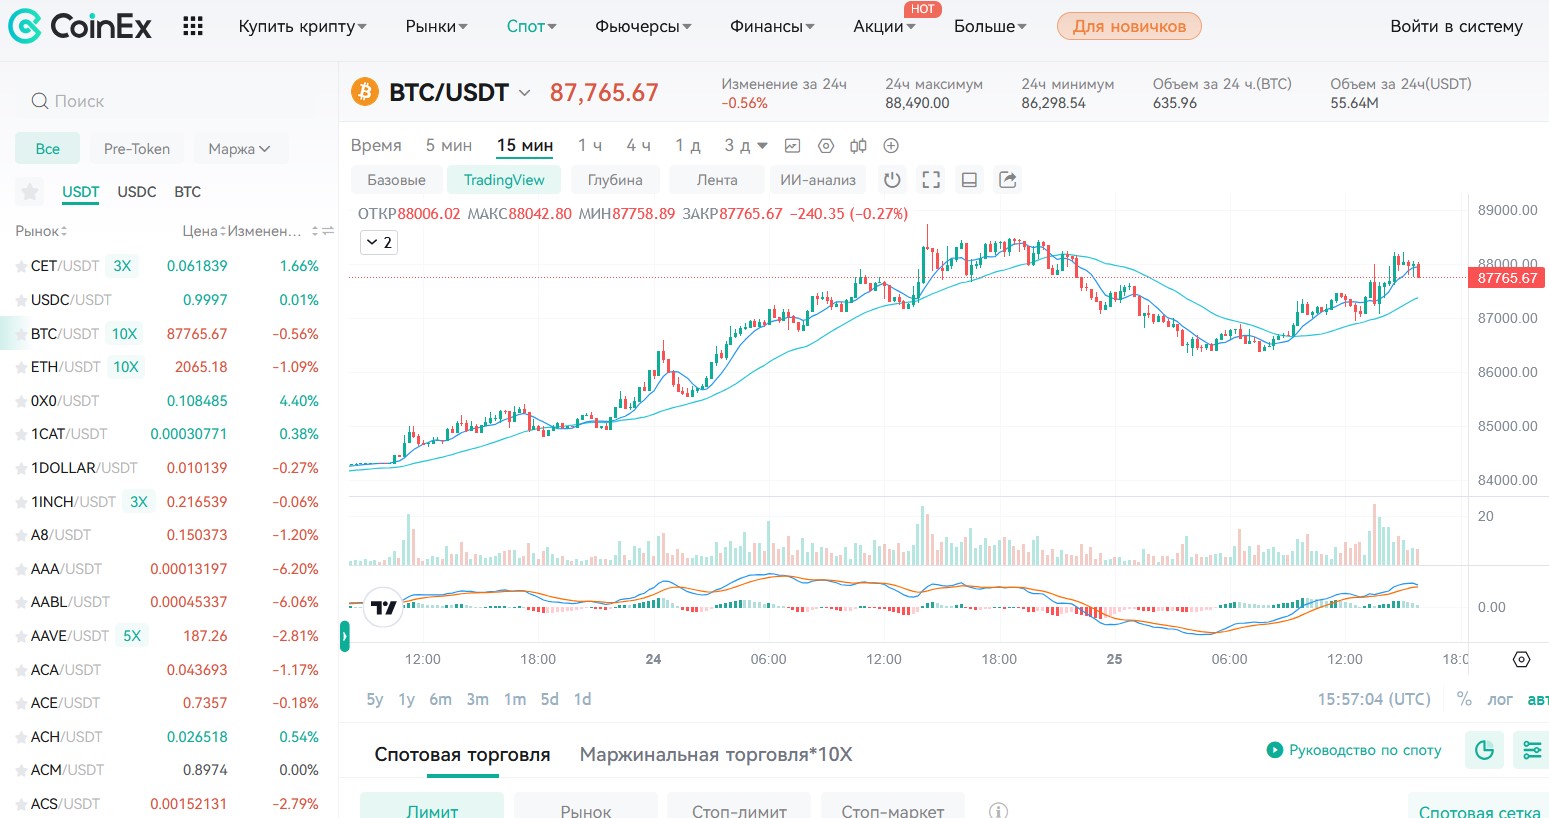Click Для новичков button

(x=1129, y=26)
